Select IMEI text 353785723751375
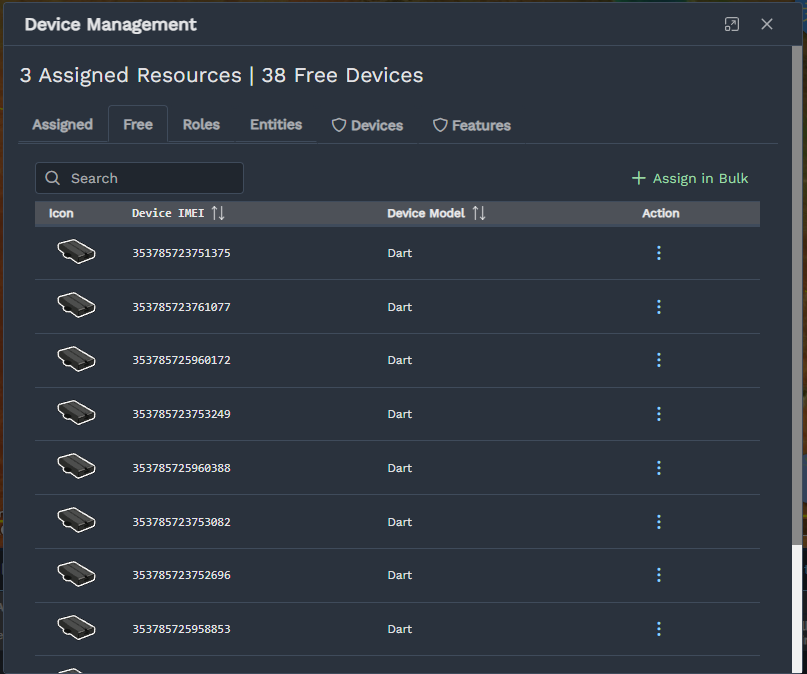The width and height of the screenshot is (807, 674). [x=182, y=253]
